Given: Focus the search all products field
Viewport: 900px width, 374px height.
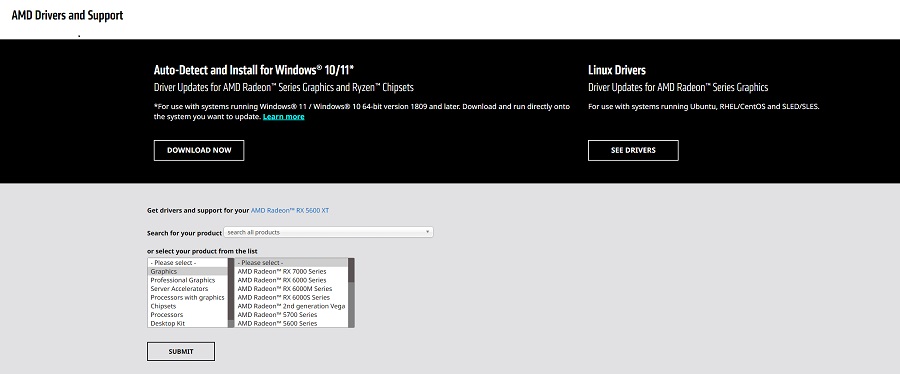Looking at the screenshot, I should tap(328, 232).
